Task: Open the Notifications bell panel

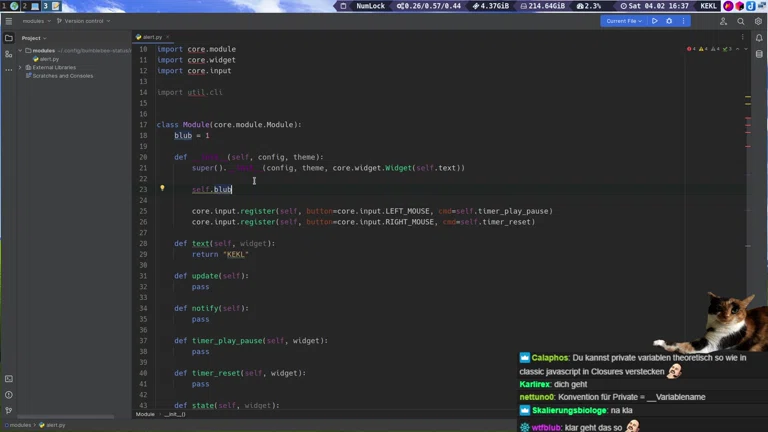Action: click(759, 38)
